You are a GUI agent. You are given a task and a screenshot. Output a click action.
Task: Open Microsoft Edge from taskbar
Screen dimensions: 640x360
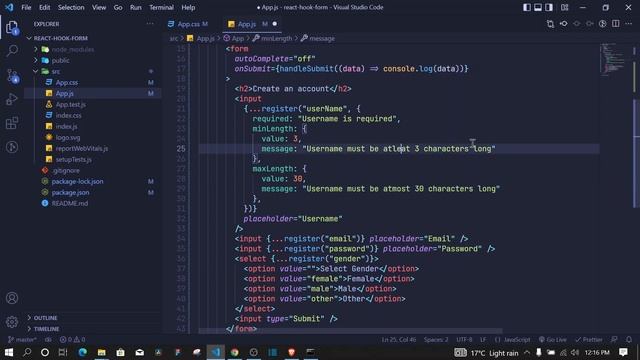click(x=82, y=352)
